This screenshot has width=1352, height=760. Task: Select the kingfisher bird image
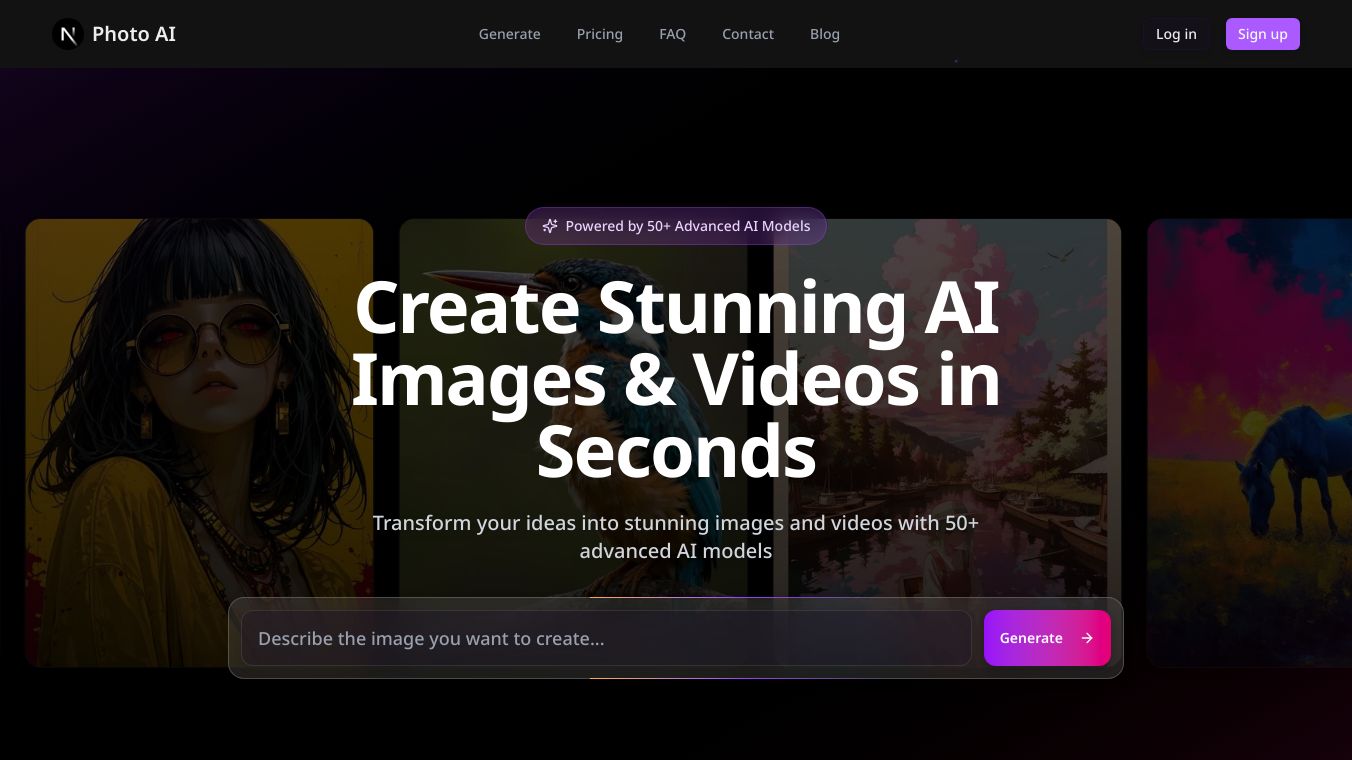pos(573,443)
